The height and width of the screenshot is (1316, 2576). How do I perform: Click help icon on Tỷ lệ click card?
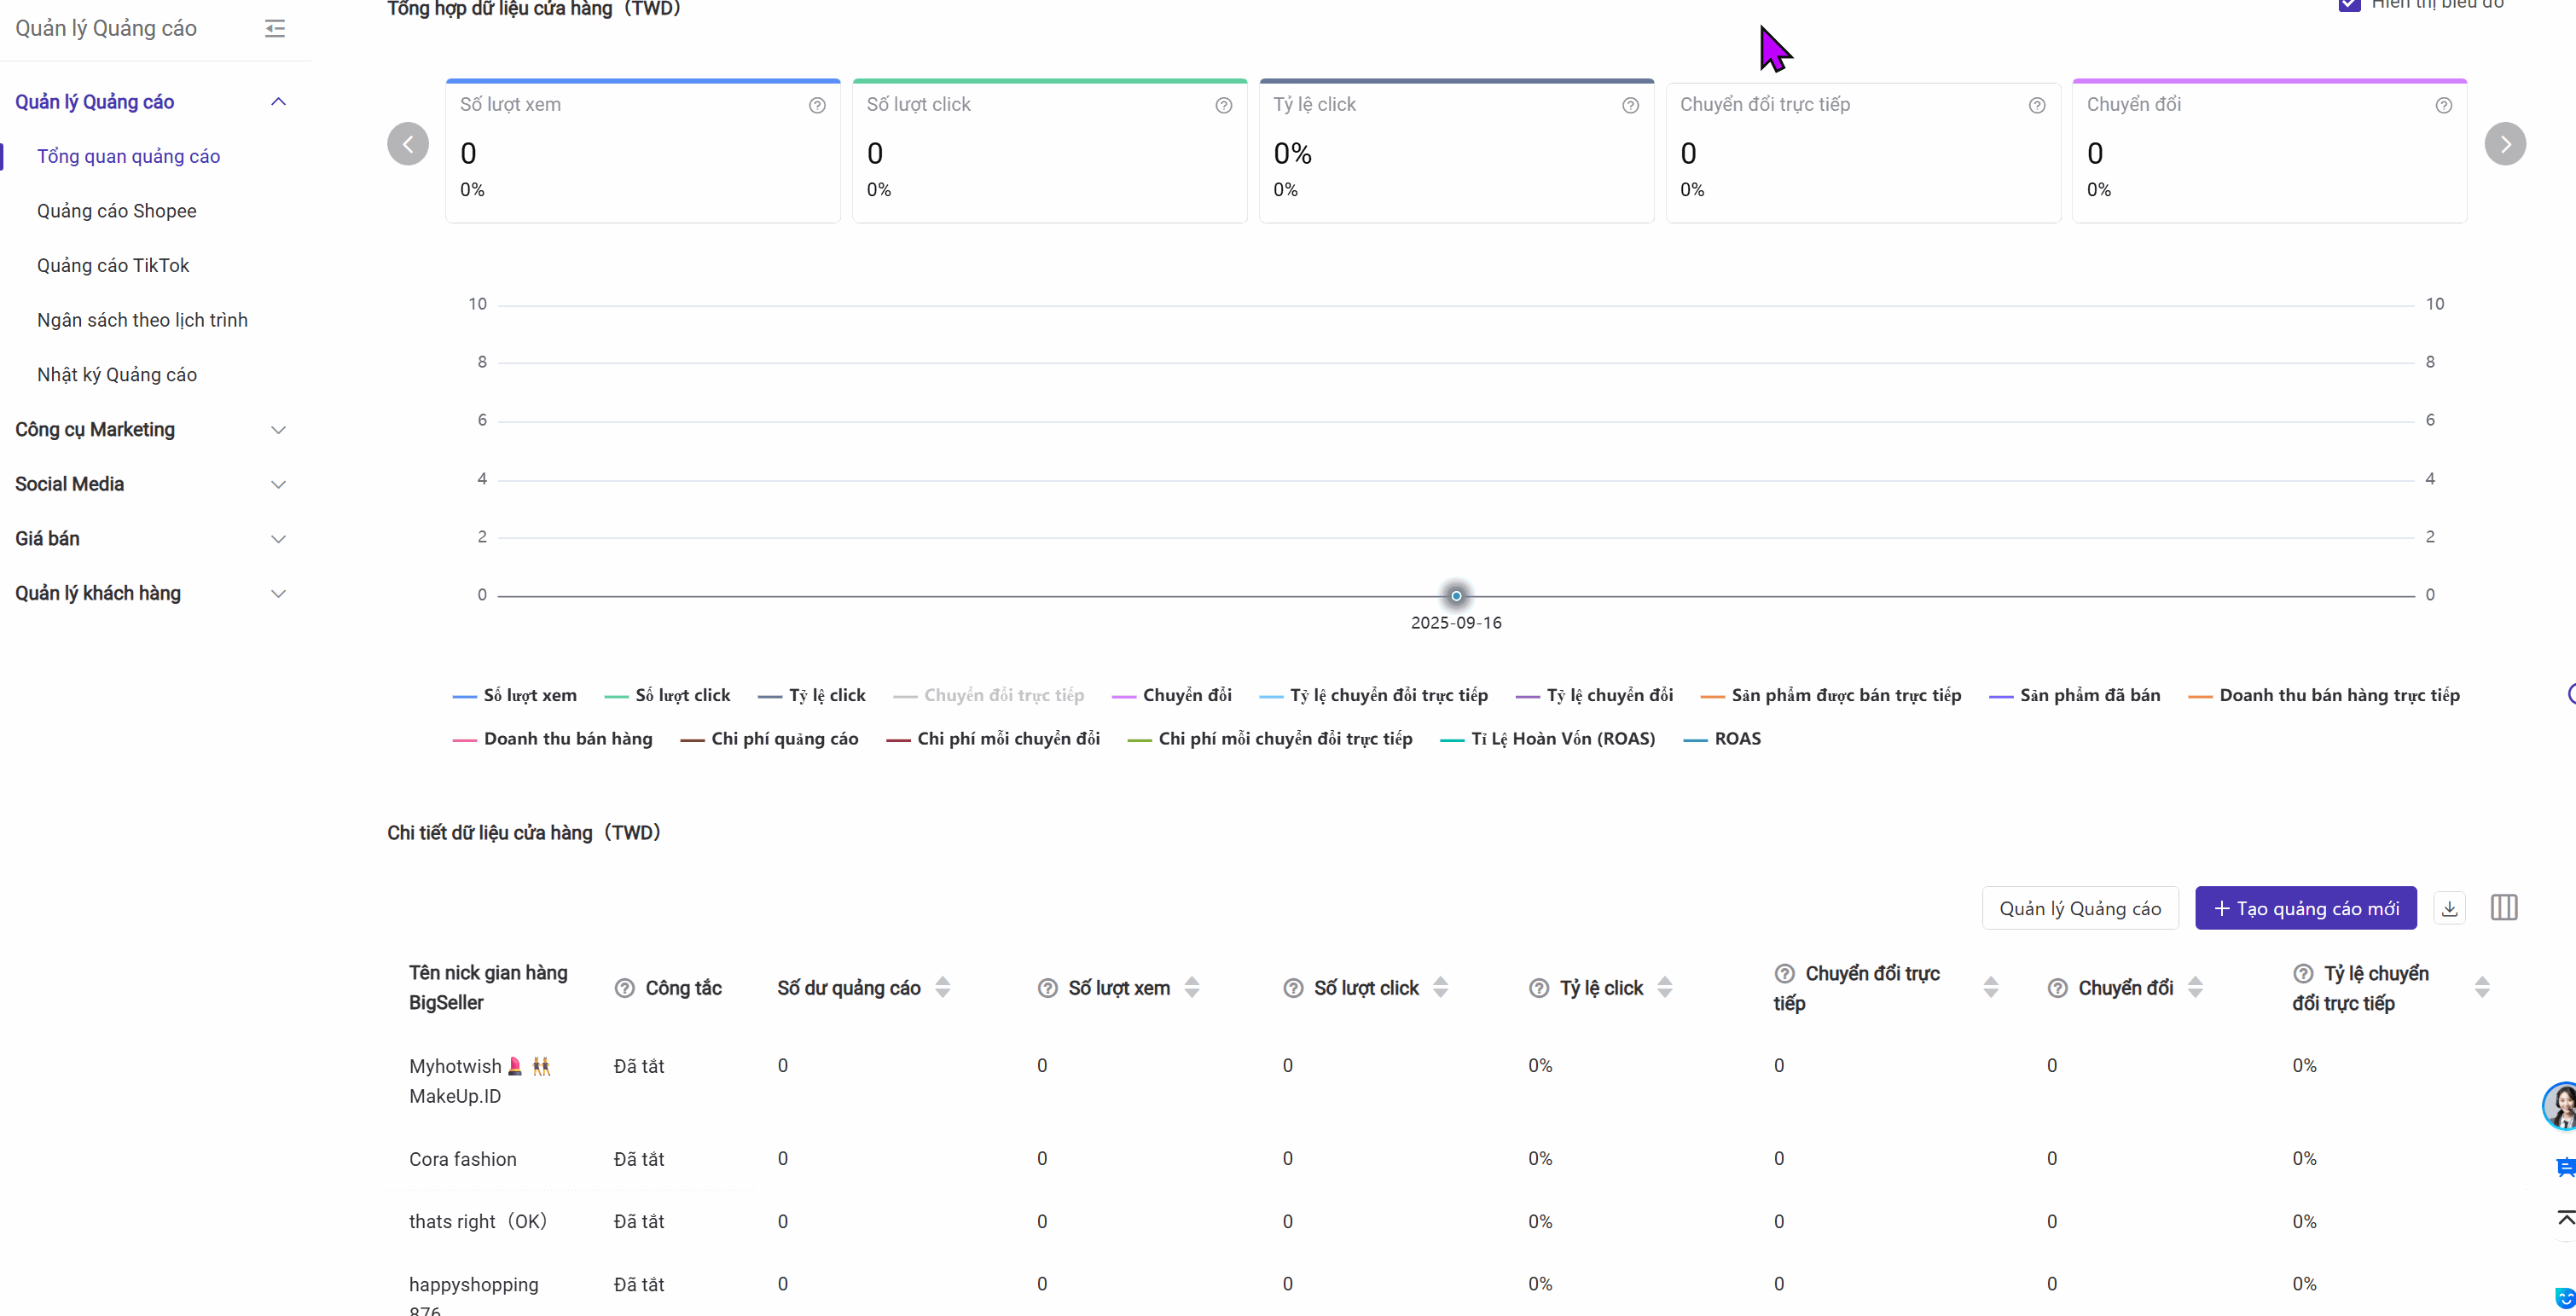coord(1630,105)
